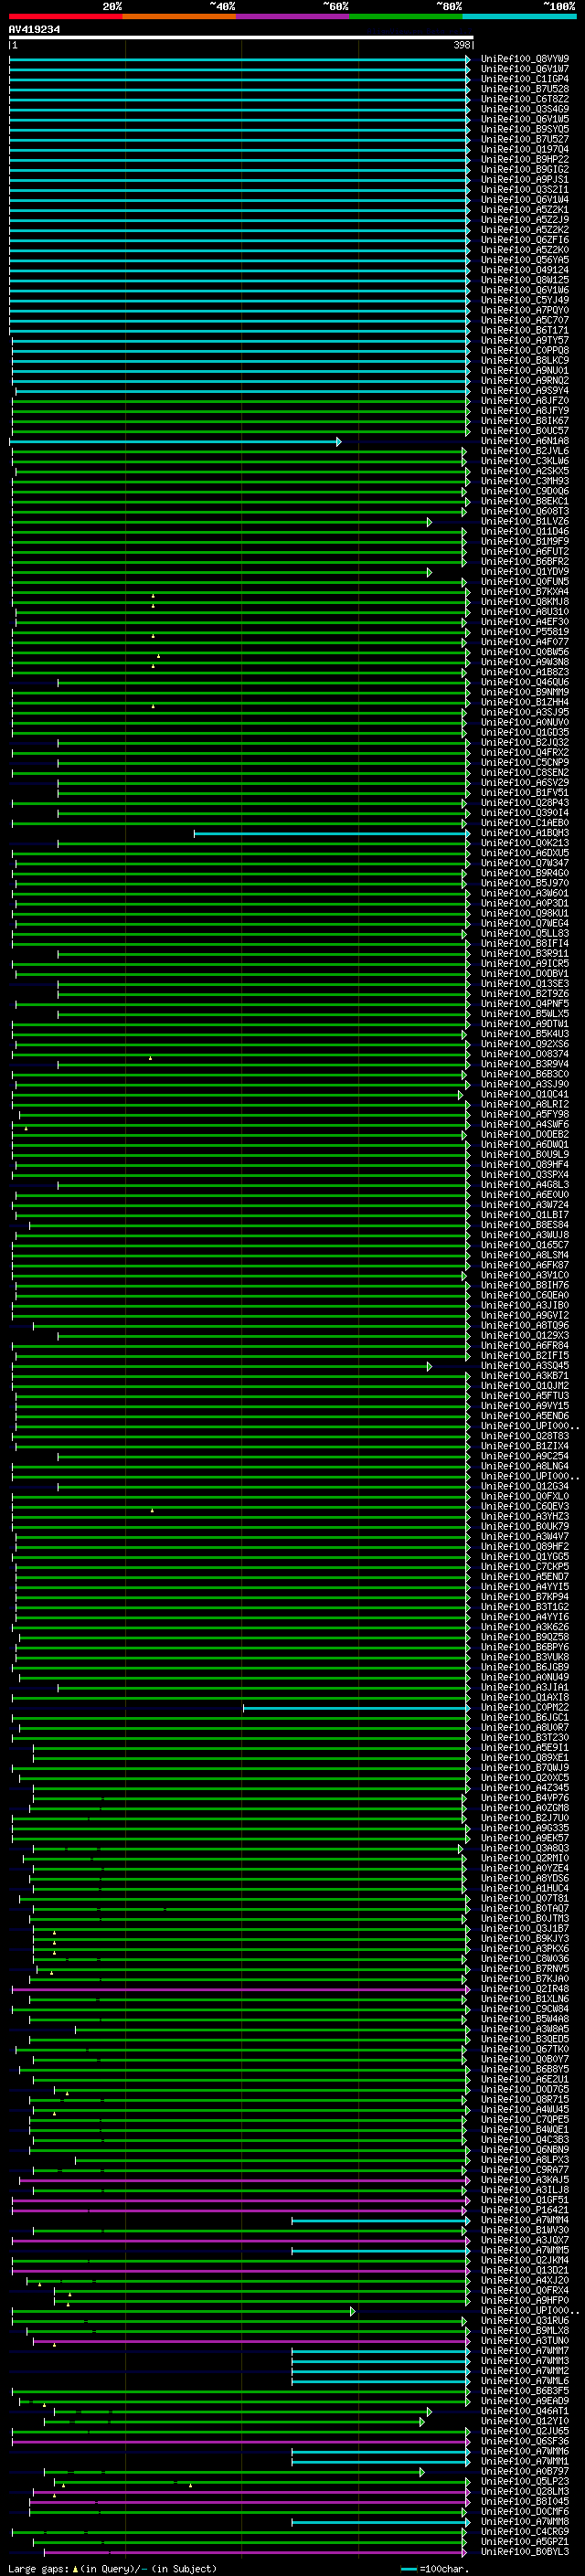
Task: Select the UniRef100_B8I045 label
Action: (x=525, y=2501)
